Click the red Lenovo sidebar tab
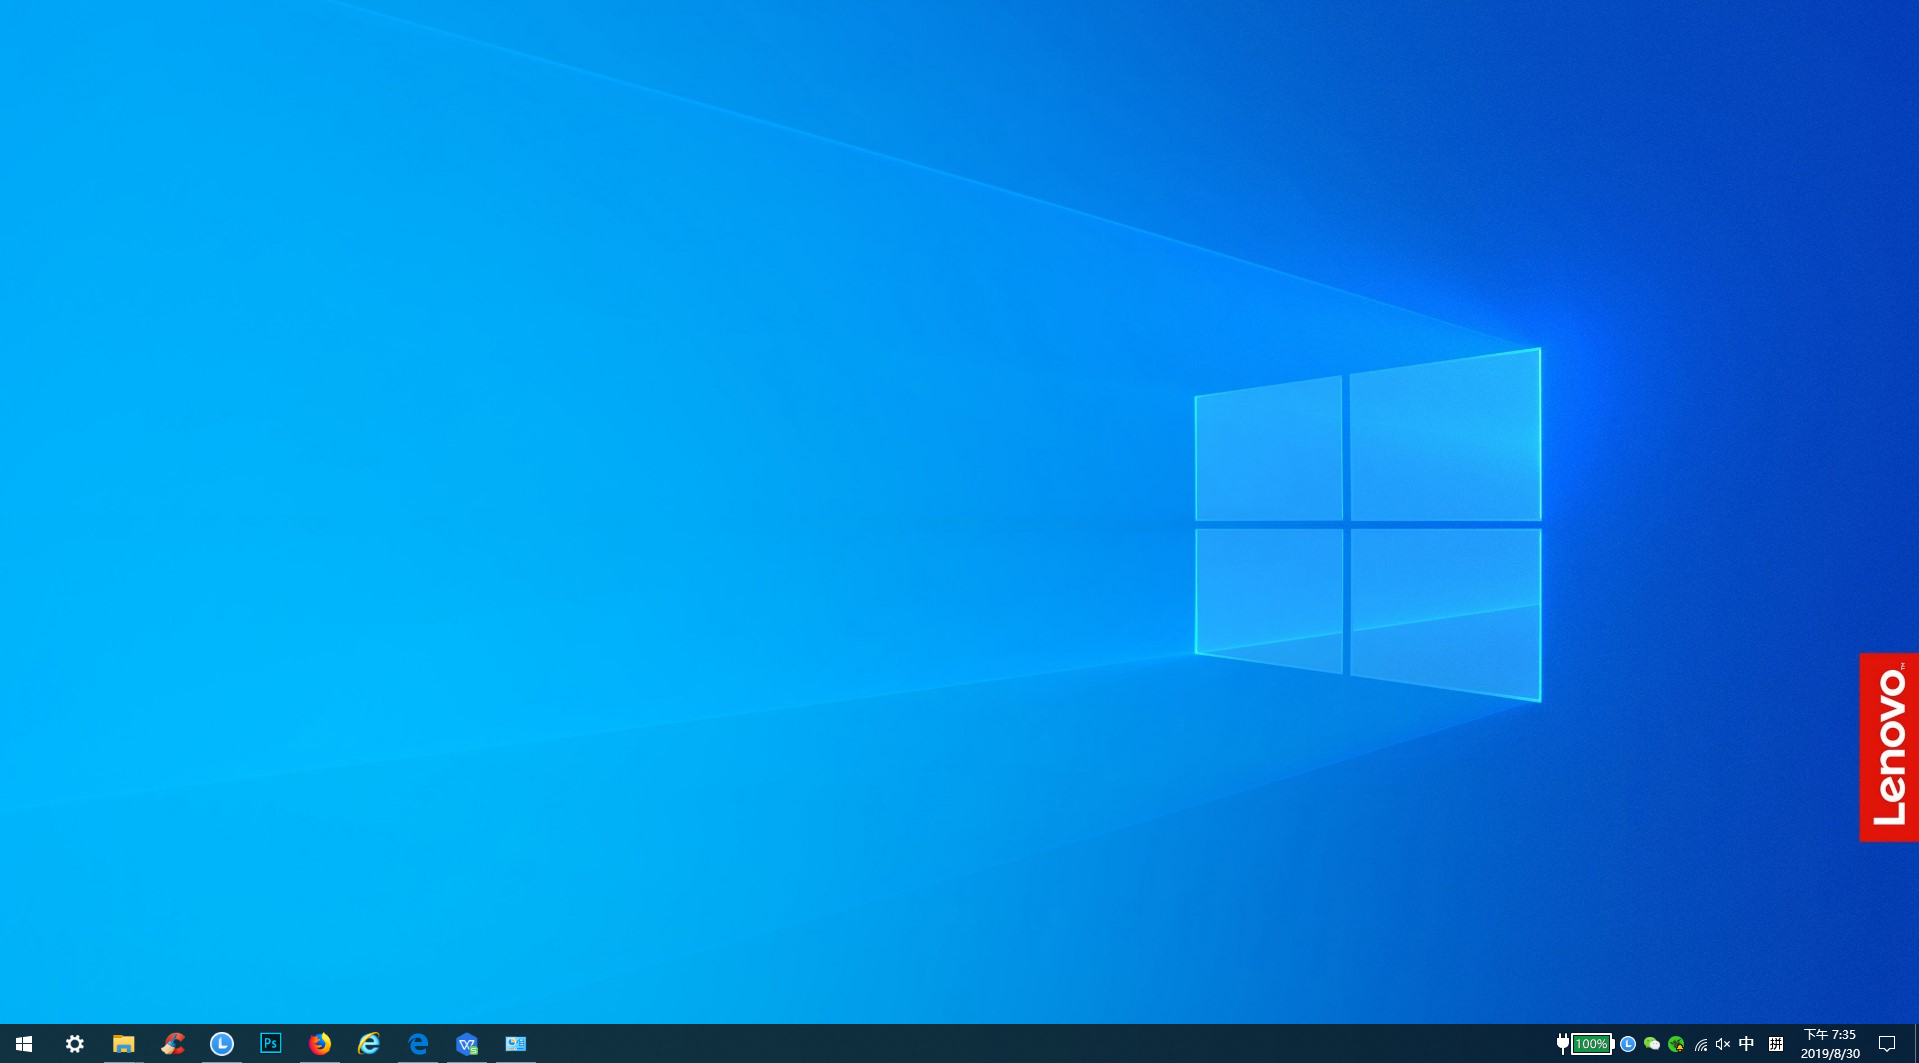 click(1889, 747)
